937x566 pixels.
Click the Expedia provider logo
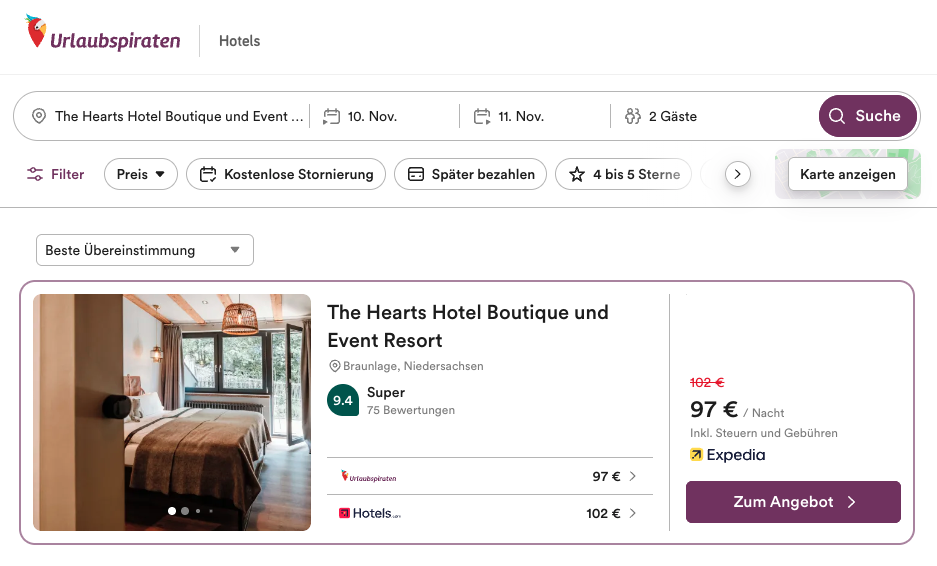(x=727, y=455)
